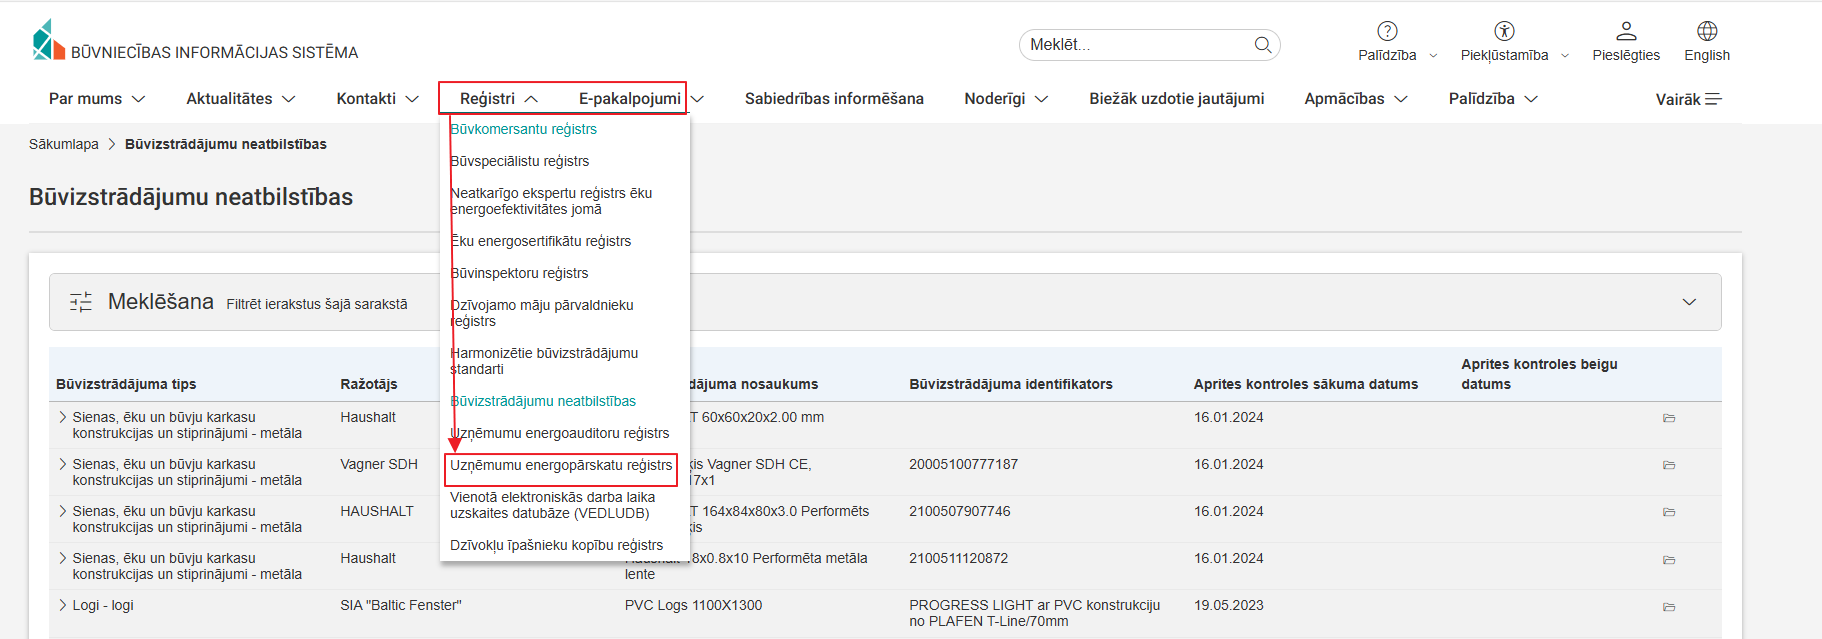
Task: Select Neatkarīgo ekspertu reģistrs ēku energoefektivitātes jomā
Action: pyautogui.click(x=551, y=201)
